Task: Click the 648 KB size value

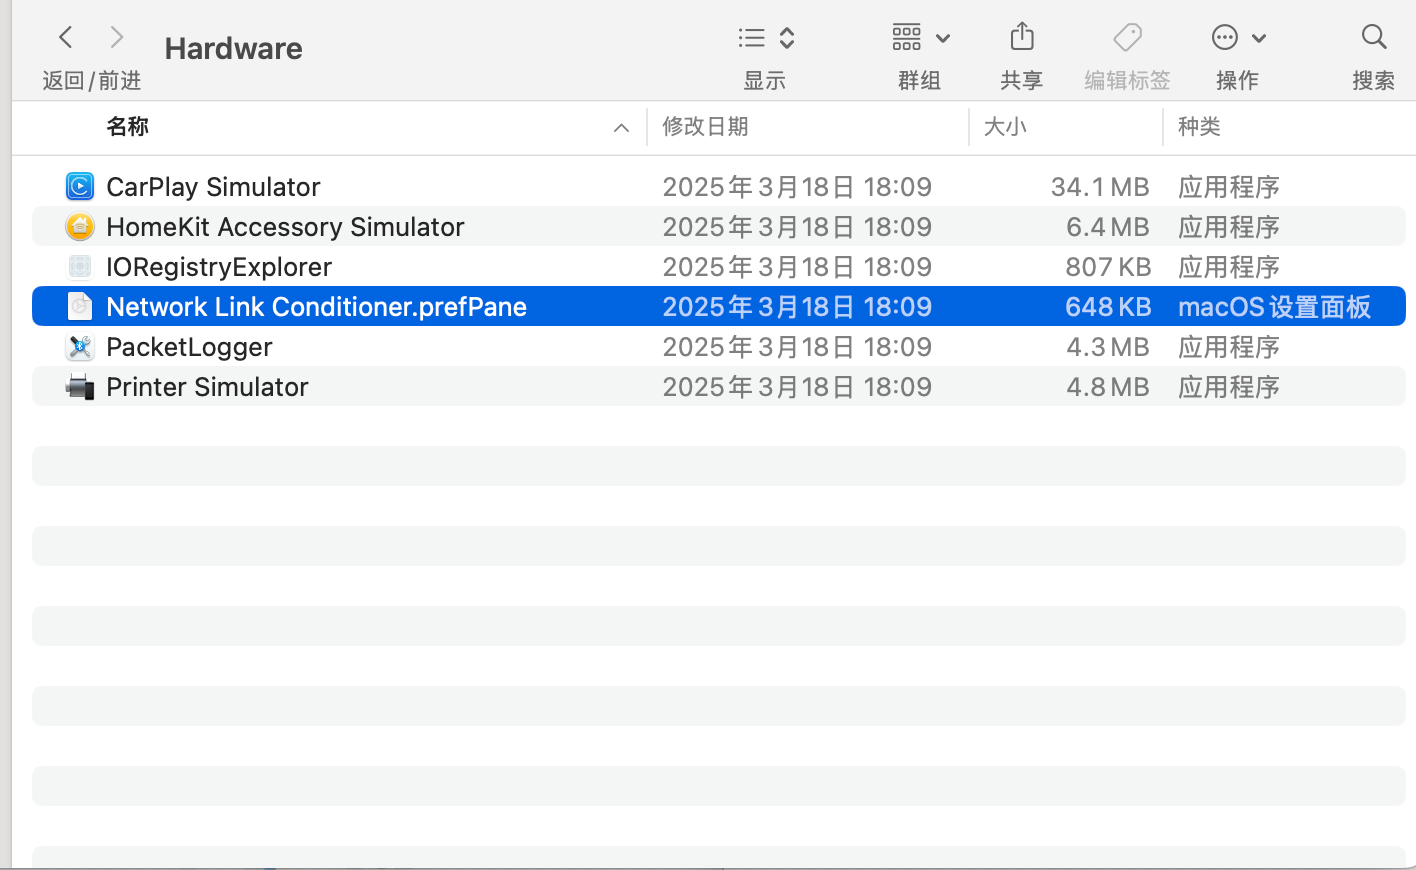Action: [x=1108, y=307]
